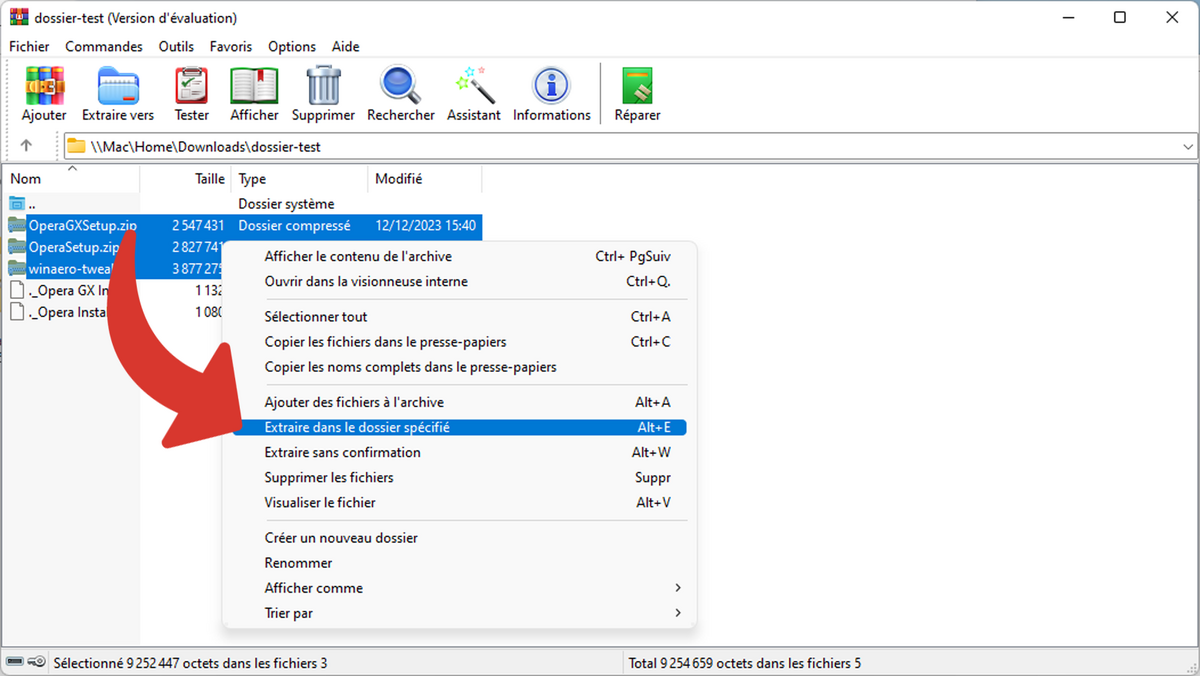Open the Favoris menu
Viewport: 1200px width, 676px height.
[x=231, y=46]
